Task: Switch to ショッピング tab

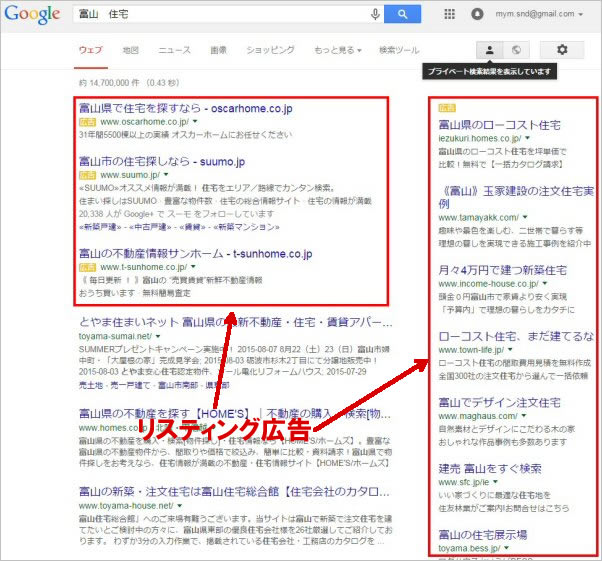Action: point(270,50)
